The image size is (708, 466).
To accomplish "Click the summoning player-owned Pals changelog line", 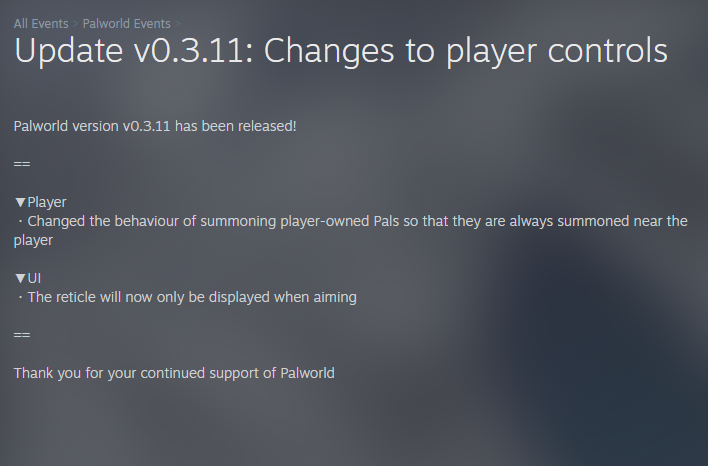I will pos(357,221).
